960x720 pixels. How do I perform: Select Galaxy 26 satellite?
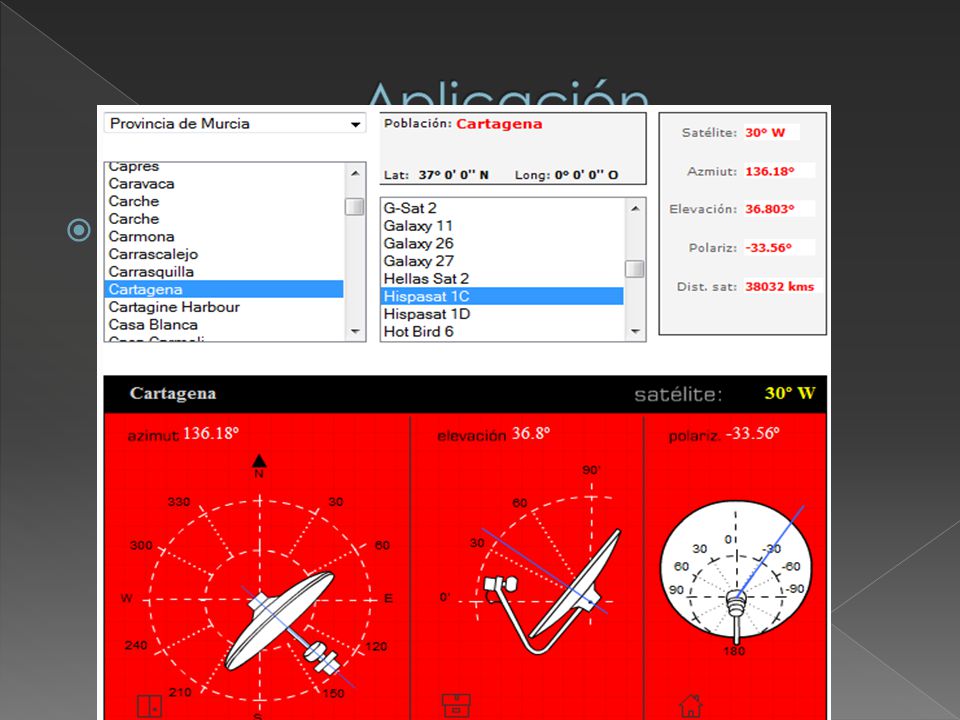tap(502, 244)
